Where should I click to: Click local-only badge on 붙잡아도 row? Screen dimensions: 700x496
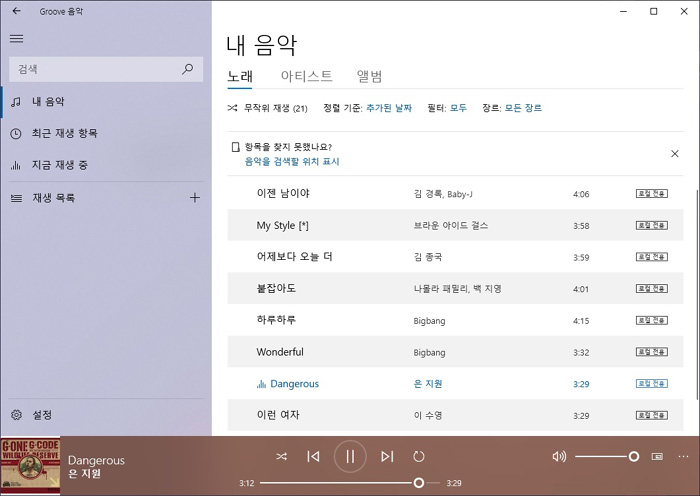652,288
